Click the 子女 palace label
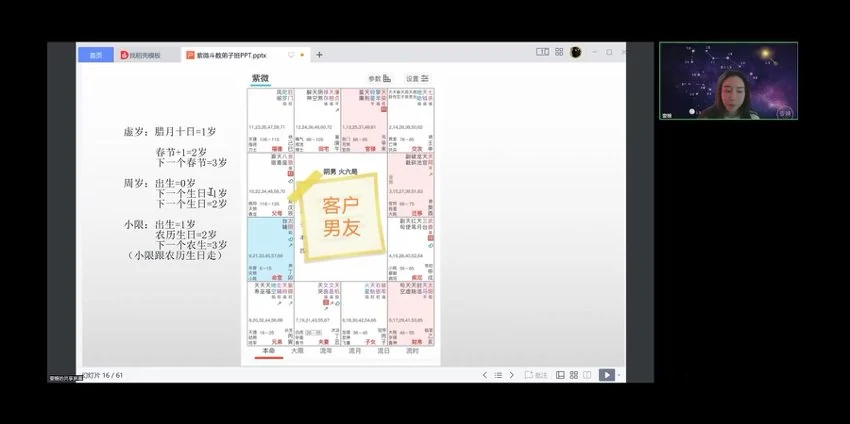The width and height of the screenshot is (850, 424). pyautogui.click(x=371, y=342)
